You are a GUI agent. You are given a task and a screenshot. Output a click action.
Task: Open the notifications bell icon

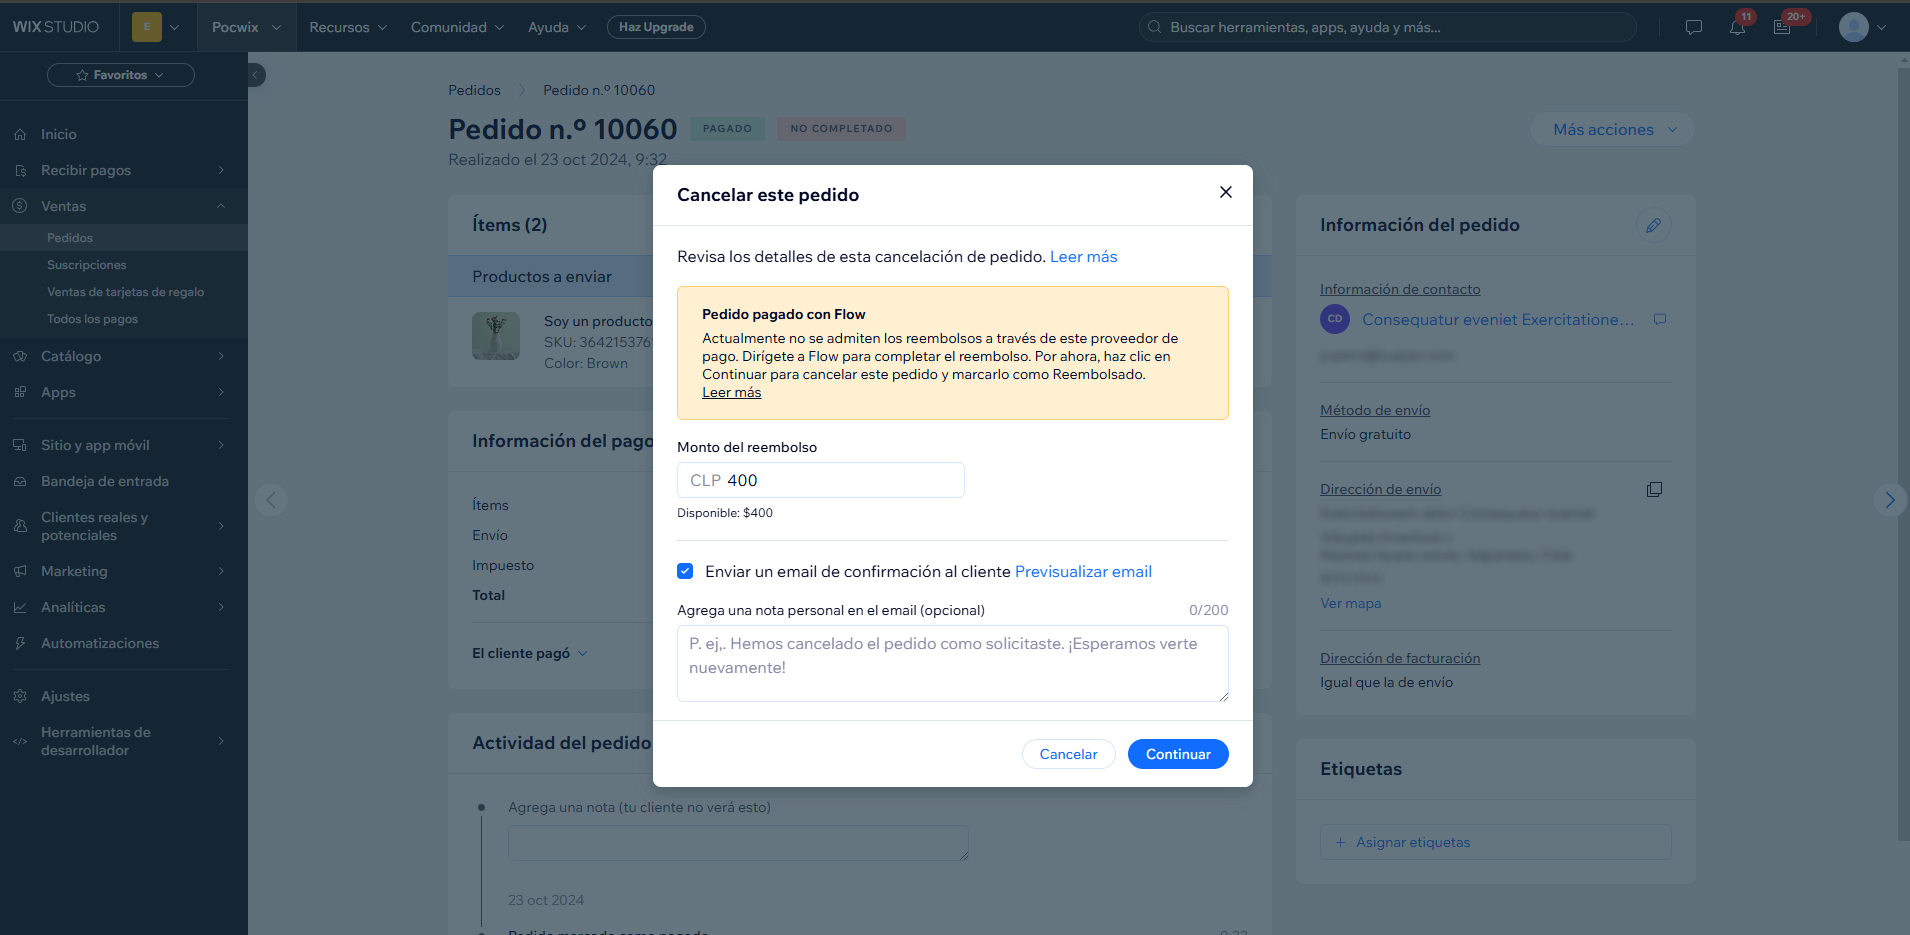click(1737, 28)
